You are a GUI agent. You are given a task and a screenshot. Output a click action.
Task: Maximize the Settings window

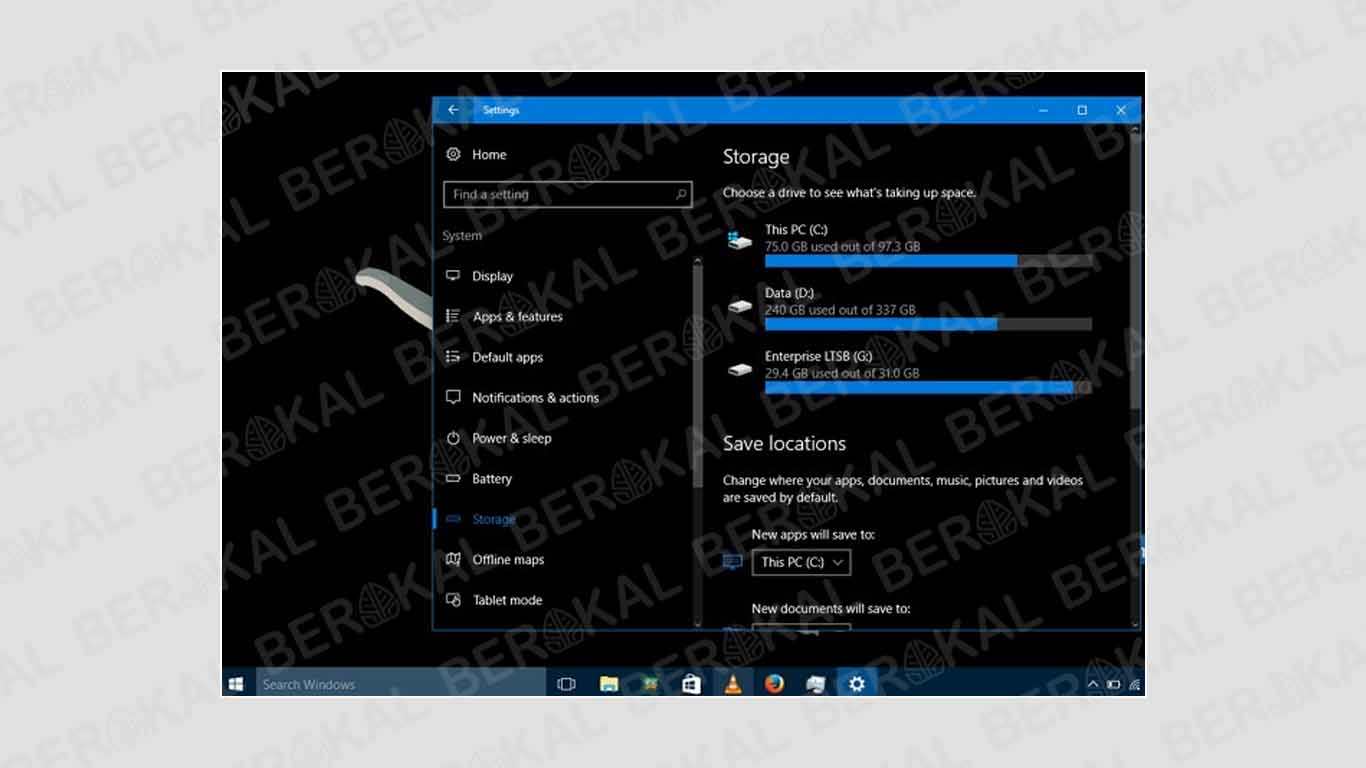(x=1082, y=110)
